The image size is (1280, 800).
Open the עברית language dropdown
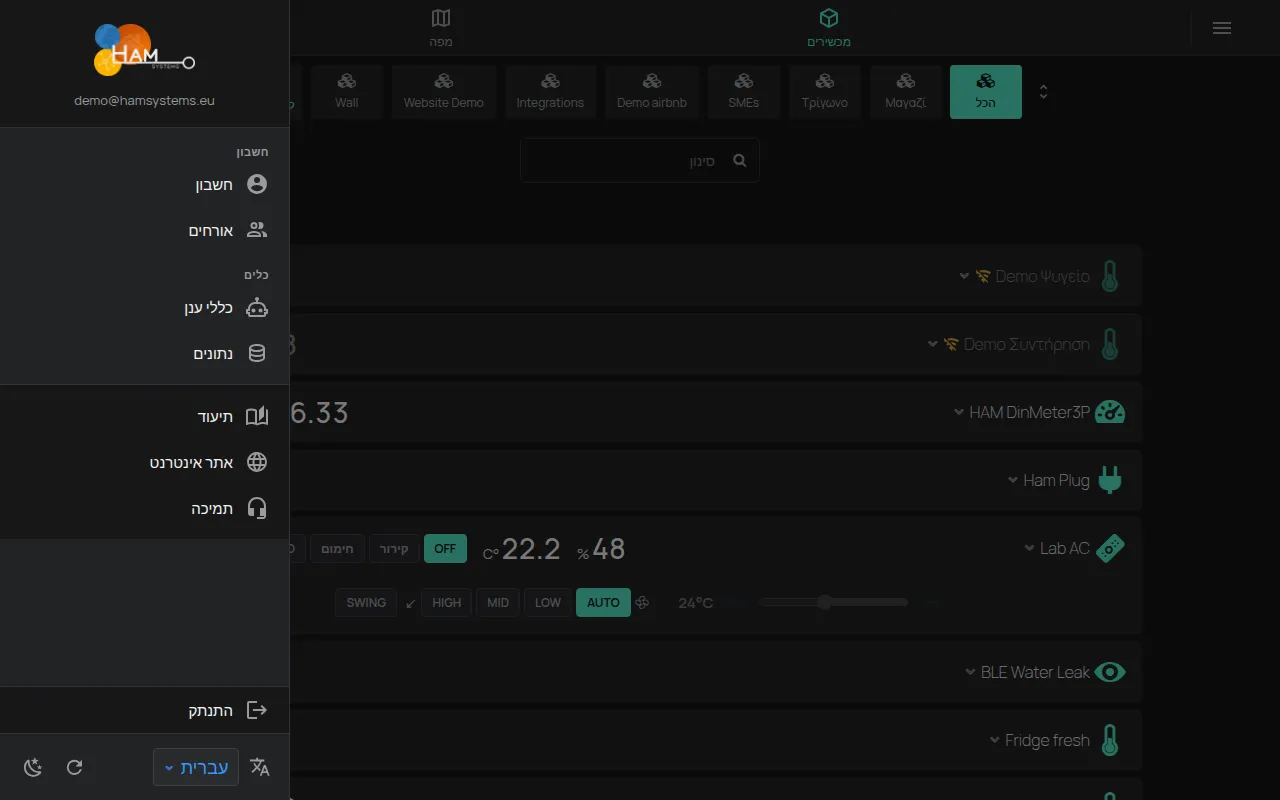click(x=196, y=767)
